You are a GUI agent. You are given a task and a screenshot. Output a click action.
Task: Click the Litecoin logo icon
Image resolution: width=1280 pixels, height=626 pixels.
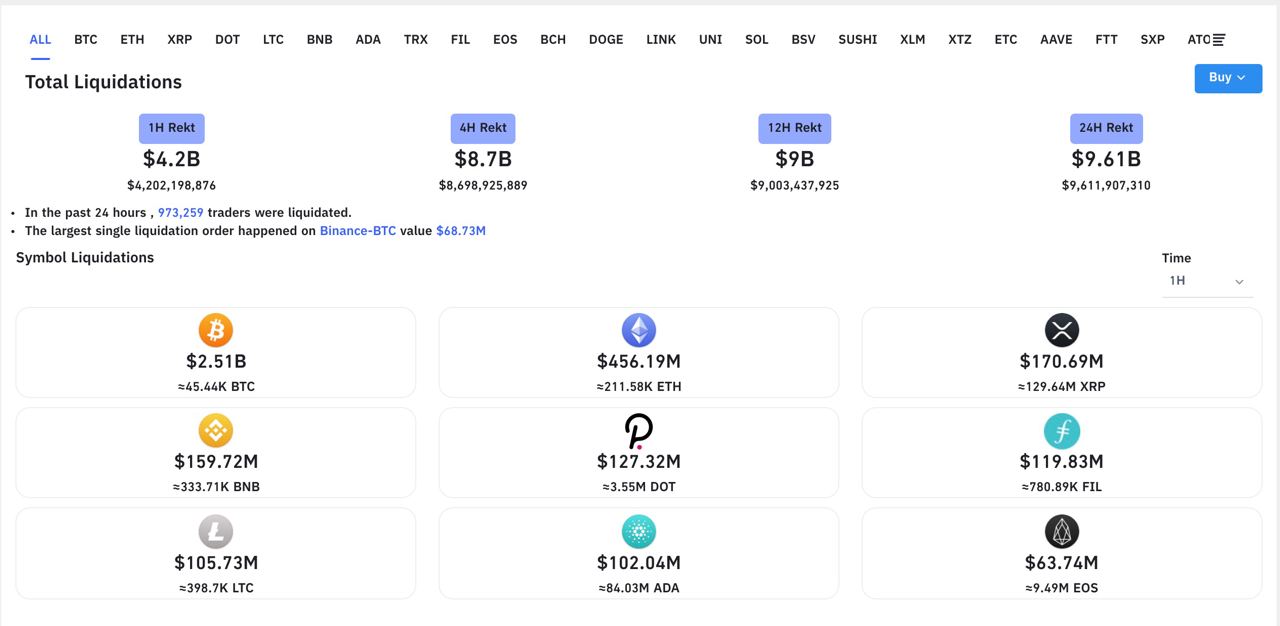215,531
